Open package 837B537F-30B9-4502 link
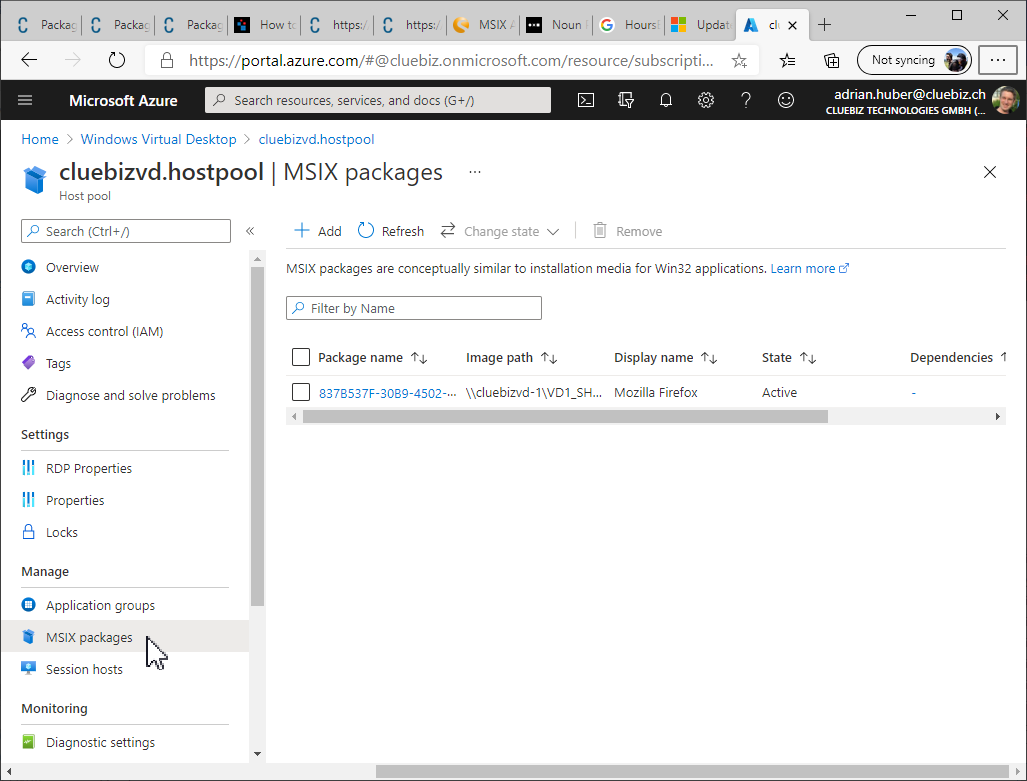Screen dimensions: 1027x781 (387, 393)
